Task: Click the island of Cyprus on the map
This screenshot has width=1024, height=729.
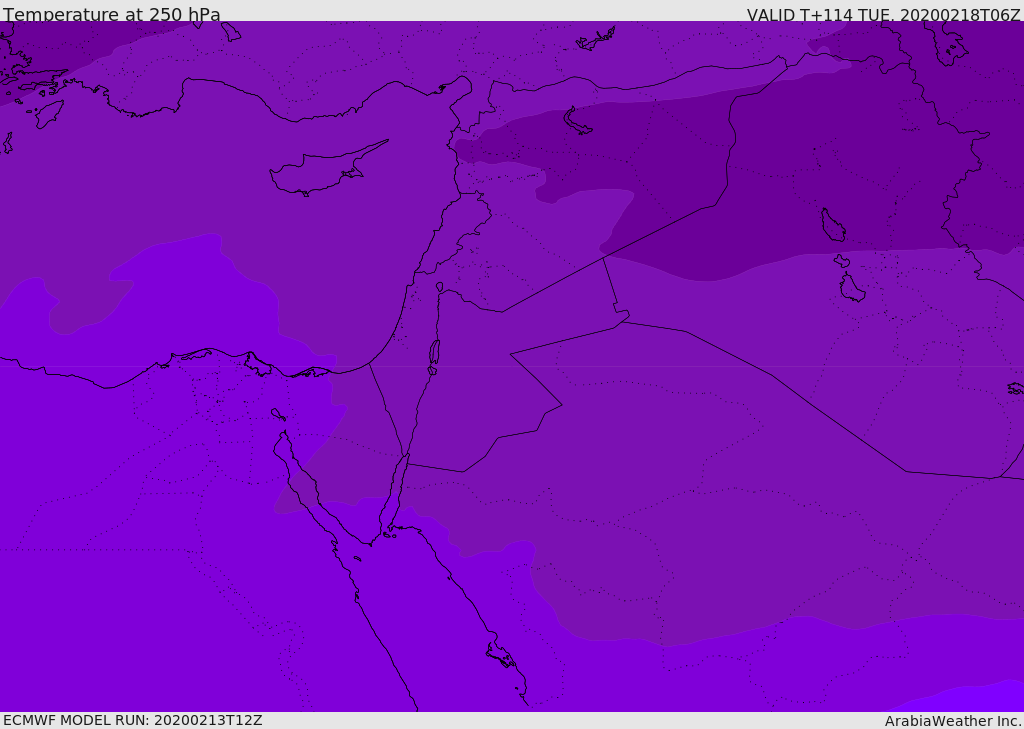Action: [323, 171]
